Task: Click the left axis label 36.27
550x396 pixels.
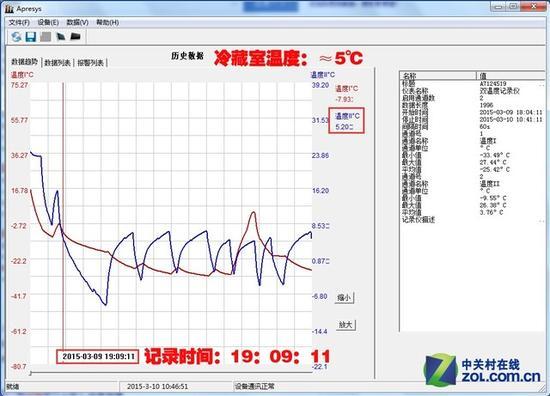Action: point(19,155)
